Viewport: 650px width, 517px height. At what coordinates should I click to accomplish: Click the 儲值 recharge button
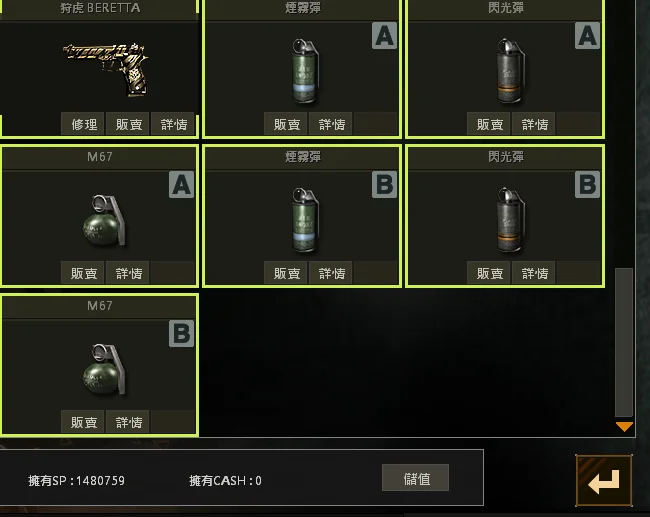click(415, 478)
